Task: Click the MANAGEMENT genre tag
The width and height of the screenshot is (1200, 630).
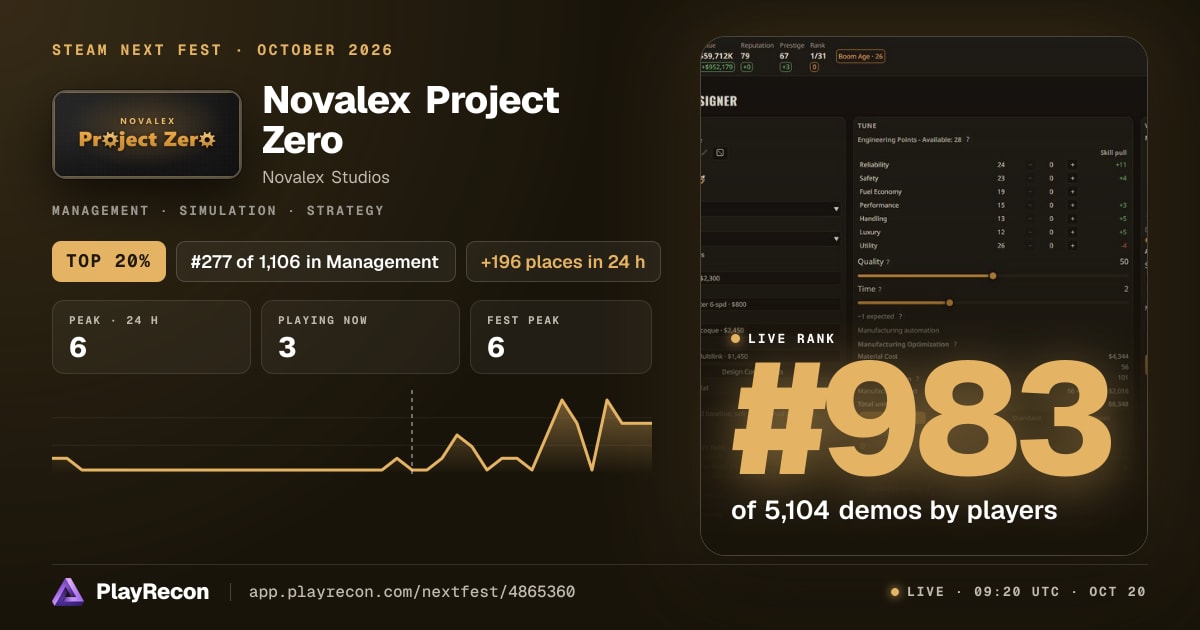Action: click(100, 211)
